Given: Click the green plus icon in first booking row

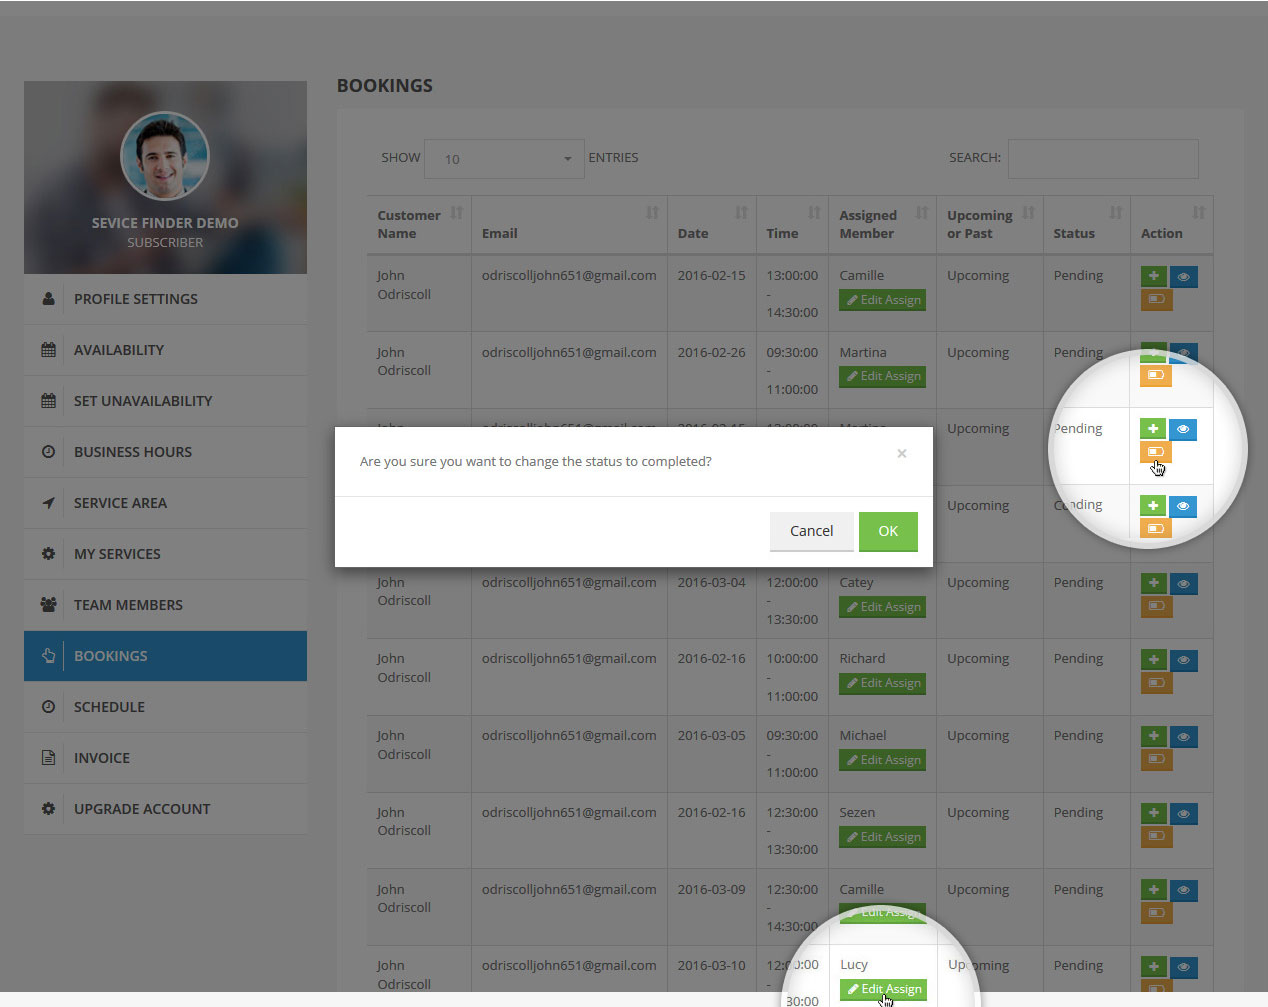Looking at the screenshot, I should (1153, 276).
